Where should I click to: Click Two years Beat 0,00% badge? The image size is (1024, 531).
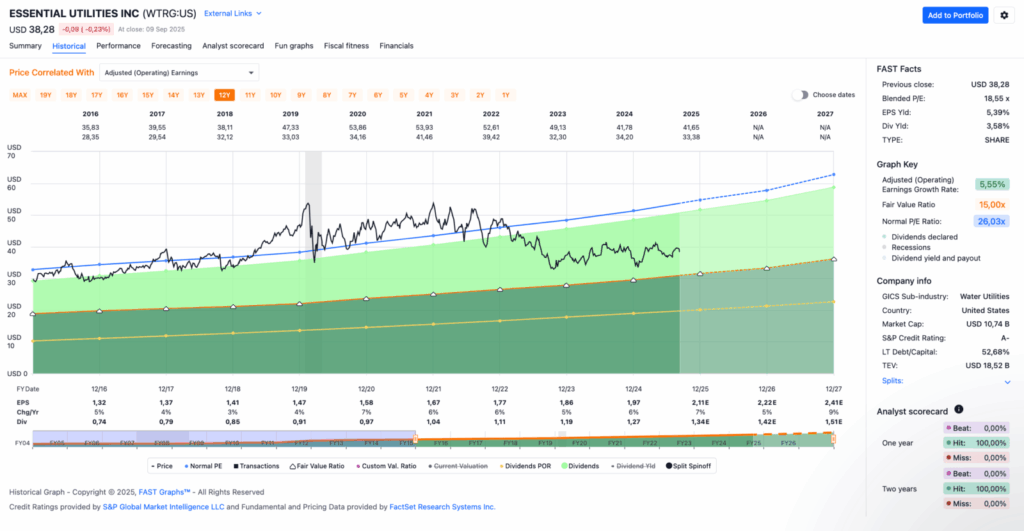pyautogui.click(x=976, y=474)
